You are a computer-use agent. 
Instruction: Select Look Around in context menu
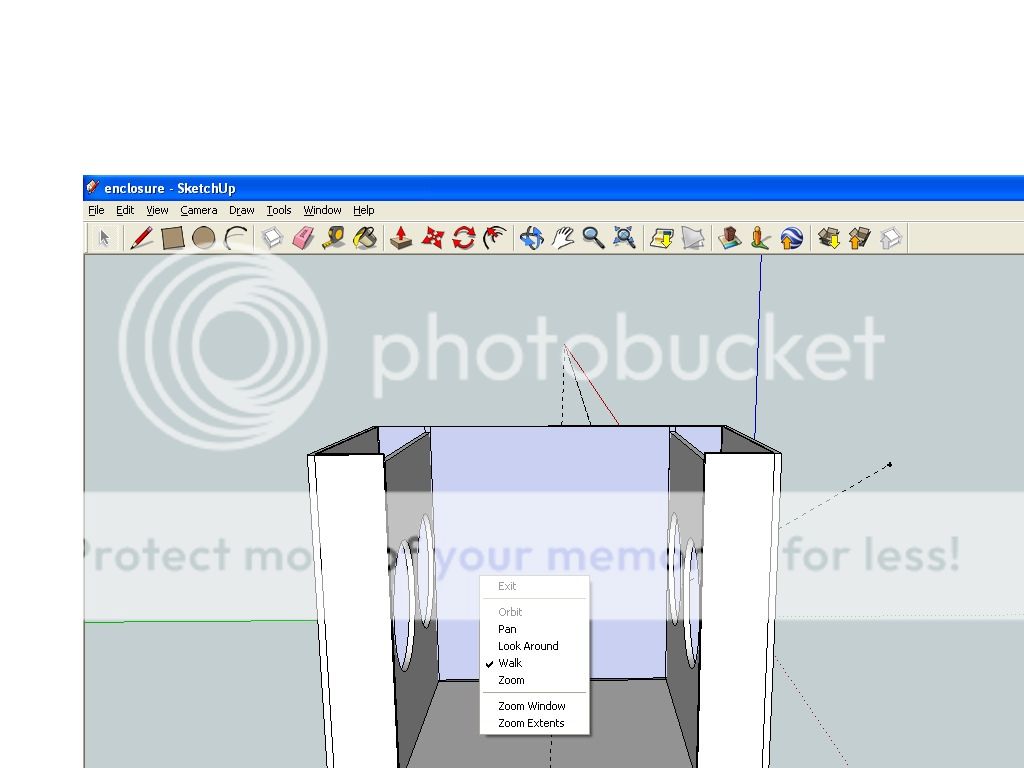point(528,646)
